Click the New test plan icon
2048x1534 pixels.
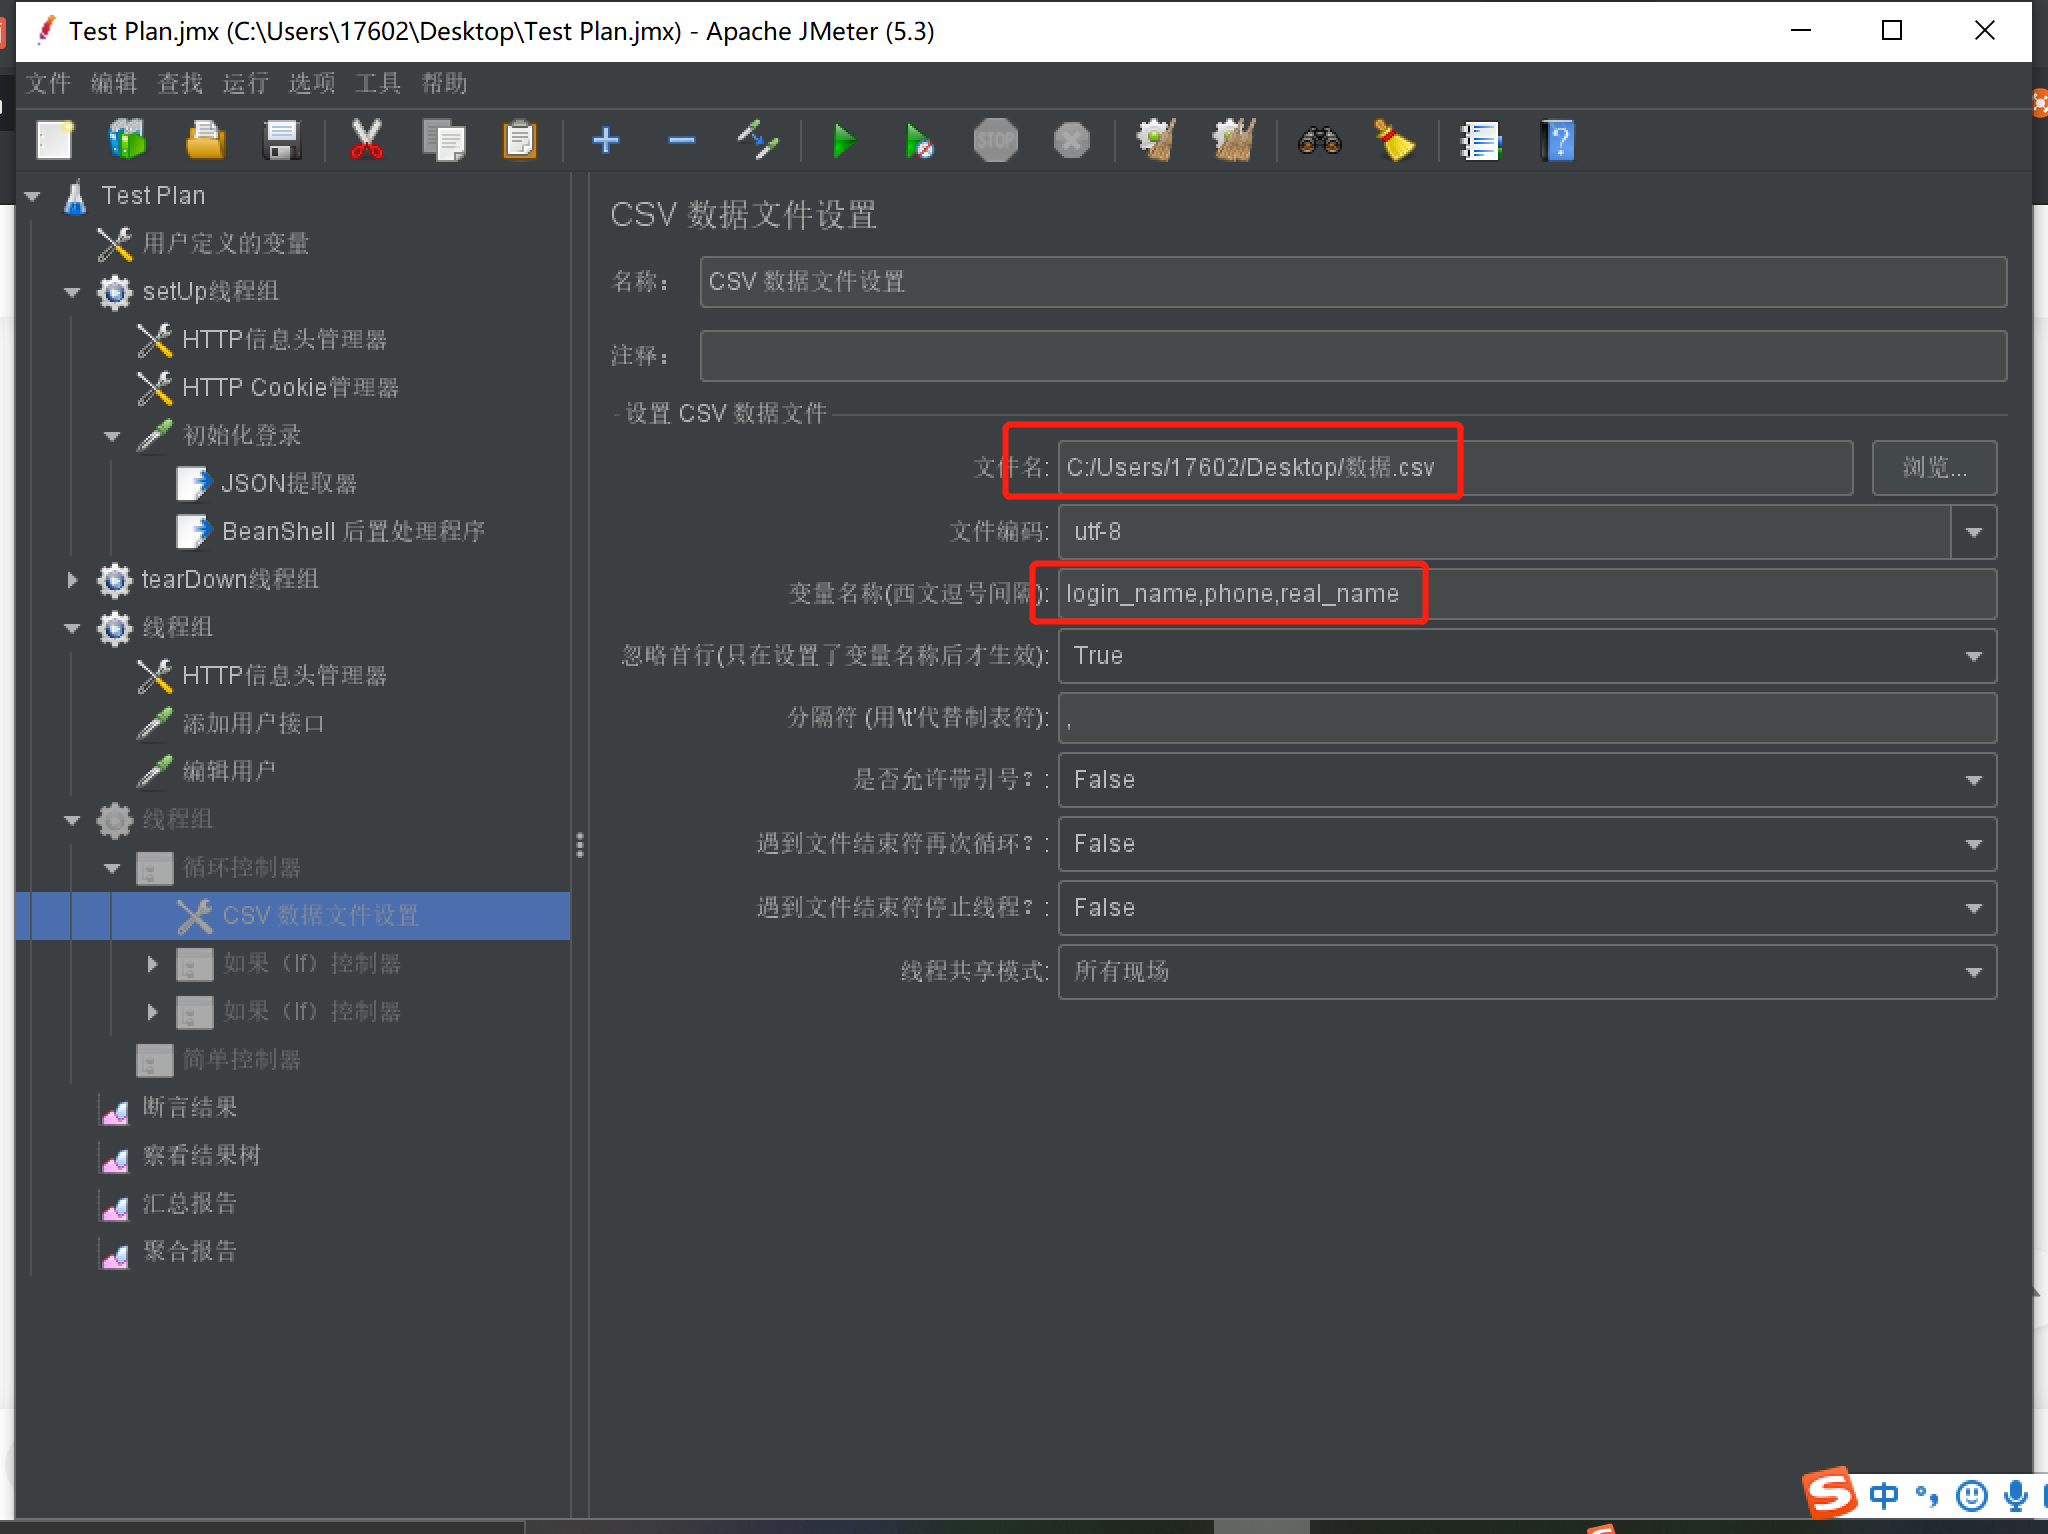click(x=55, y=140)
